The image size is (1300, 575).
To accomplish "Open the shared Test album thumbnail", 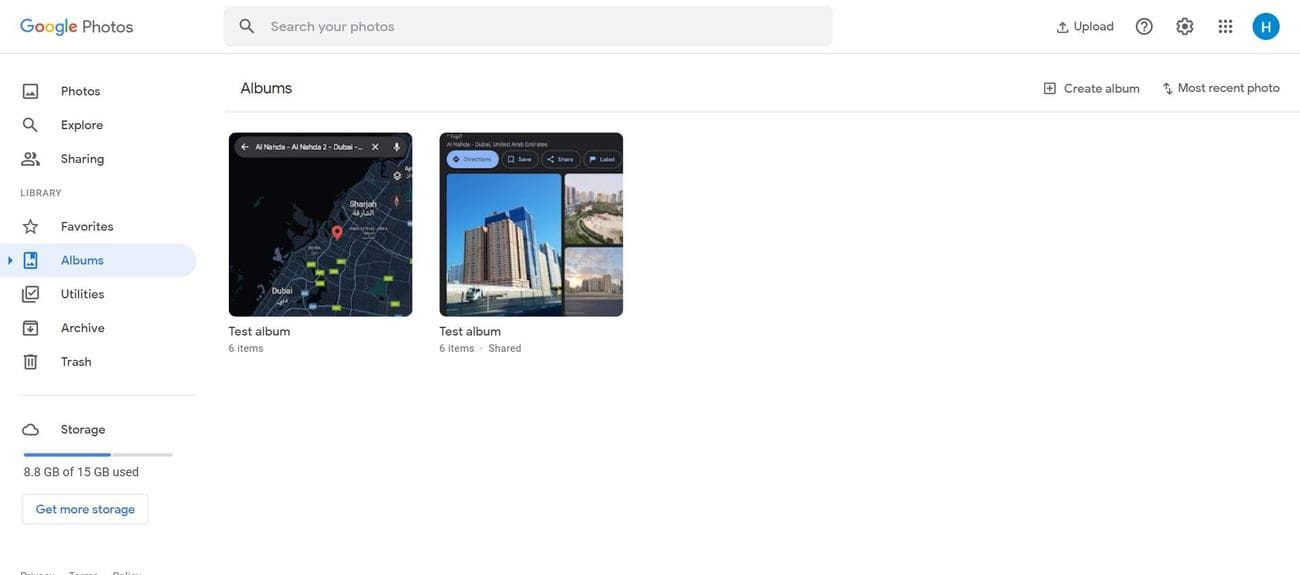I will [x=531, y=225].
